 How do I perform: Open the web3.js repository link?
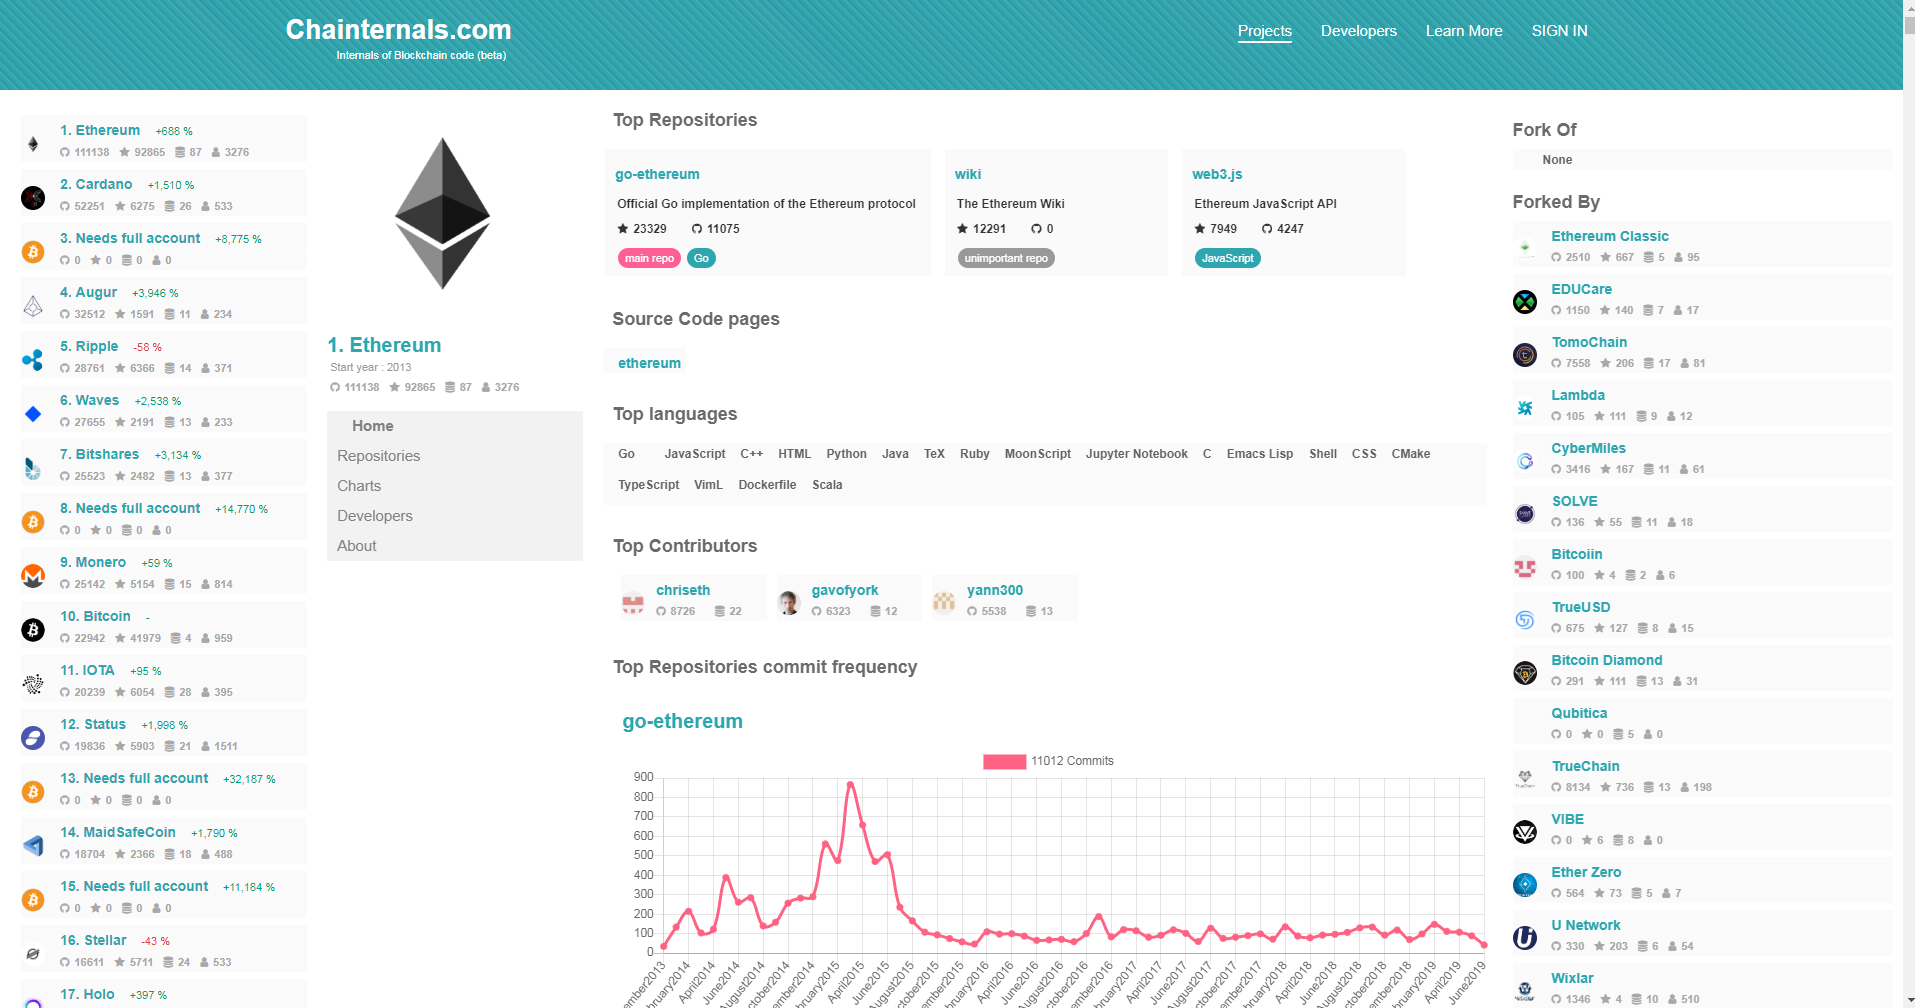point(1217,174)
